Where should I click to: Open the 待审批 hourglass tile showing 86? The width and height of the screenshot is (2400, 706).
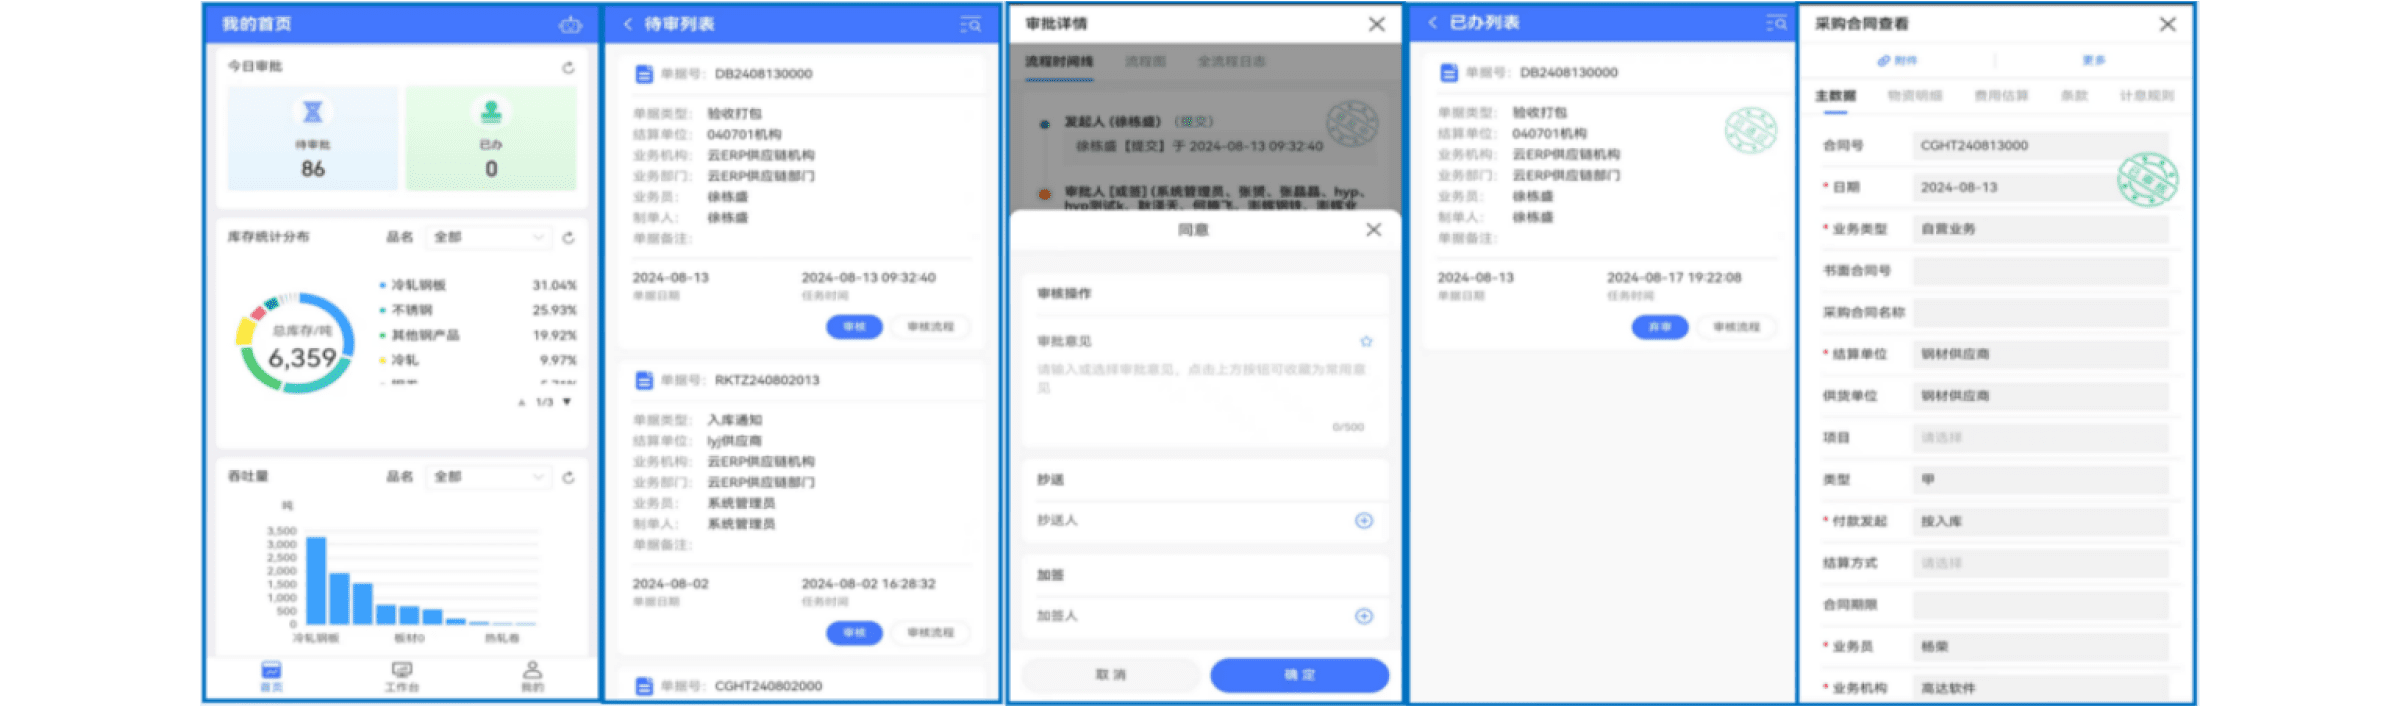(x=312, y=138)
